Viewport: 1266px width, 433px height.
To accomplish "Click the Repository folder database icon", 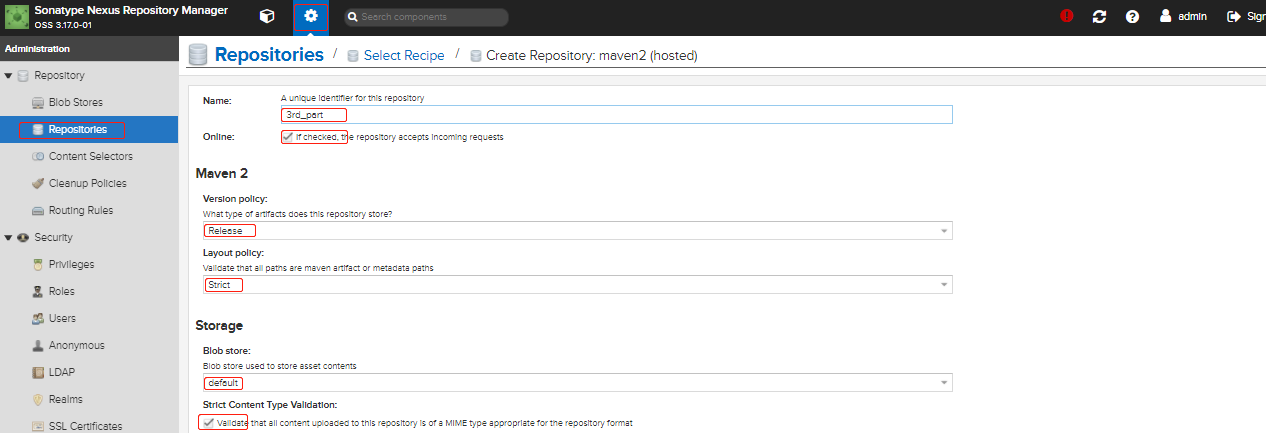I will pyautogui.click(x=23, y=76).
